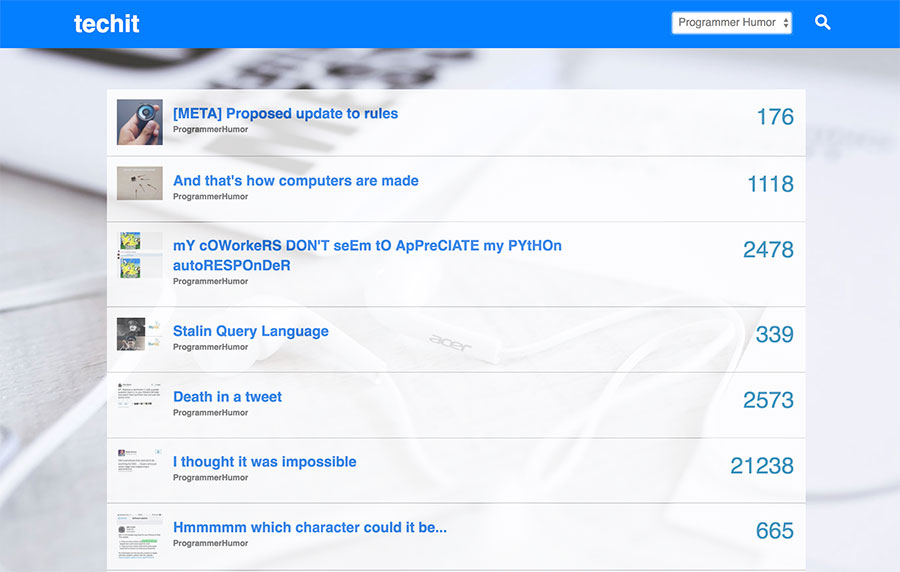Click the thumbnail of the autoresponder post
The width and height of the screenshot is (900, 572).
coord(139,254)
